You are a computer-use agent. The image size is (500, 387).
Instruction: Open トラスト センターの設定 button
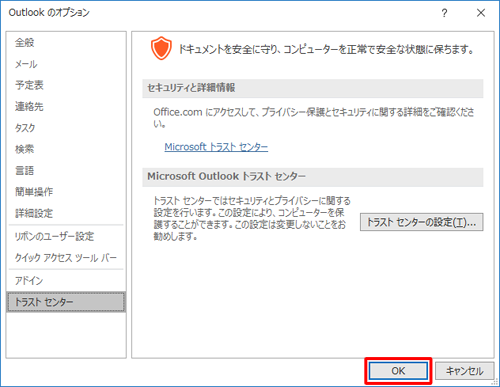point(422,222)
